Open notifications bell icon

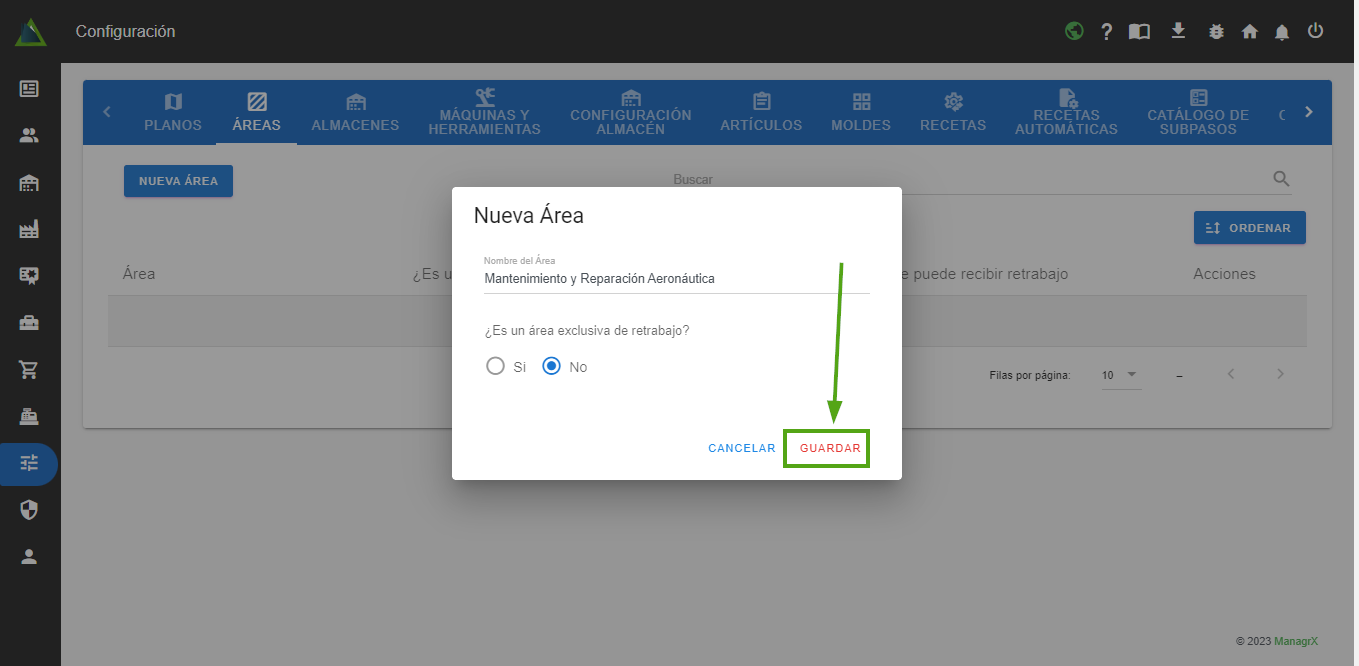pyautogui.click(x=1282, y=32)
